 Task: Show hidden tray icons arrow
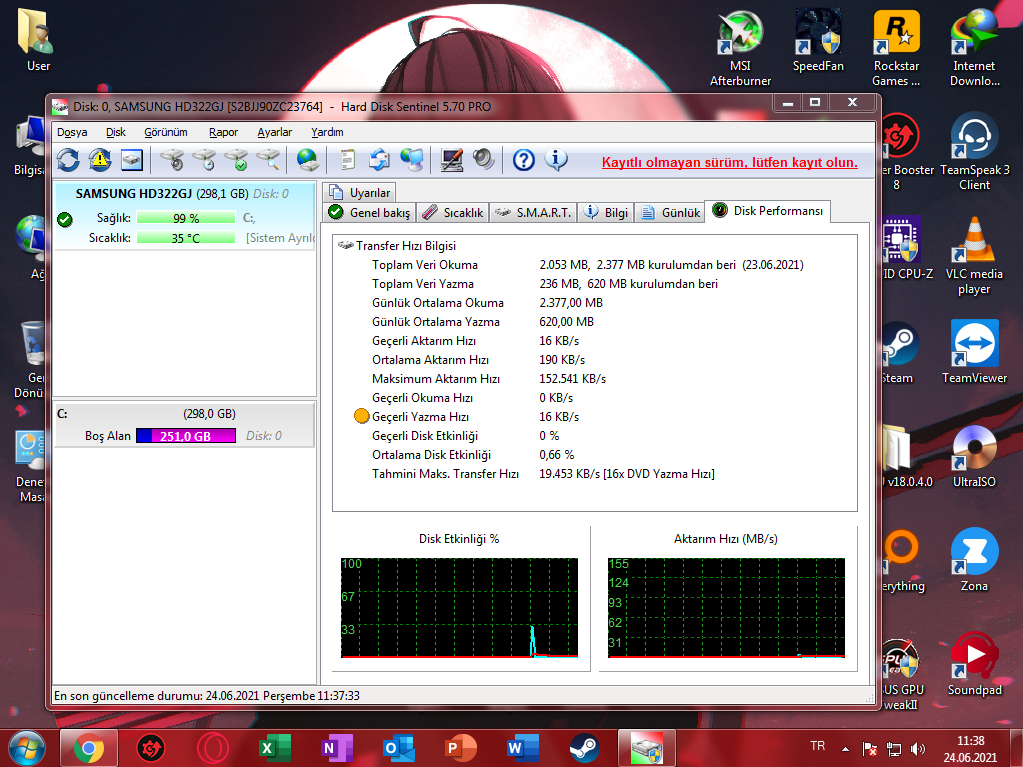[846, 749]
